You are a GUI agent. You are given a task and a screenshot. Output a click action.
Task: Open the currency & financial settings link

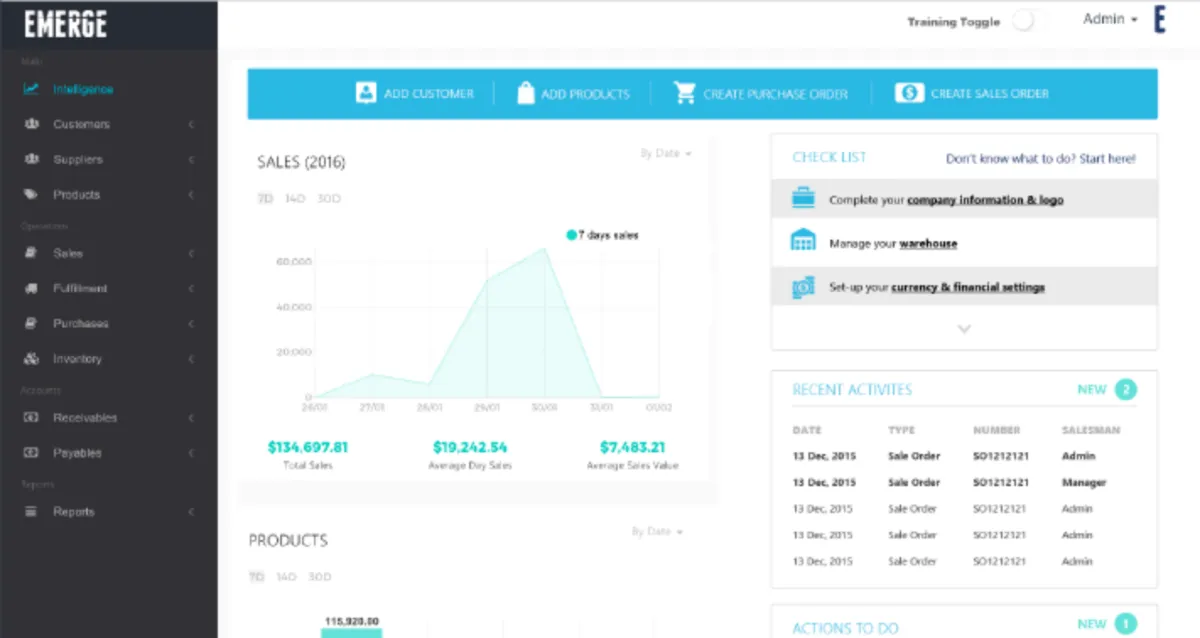pos(968,287)
